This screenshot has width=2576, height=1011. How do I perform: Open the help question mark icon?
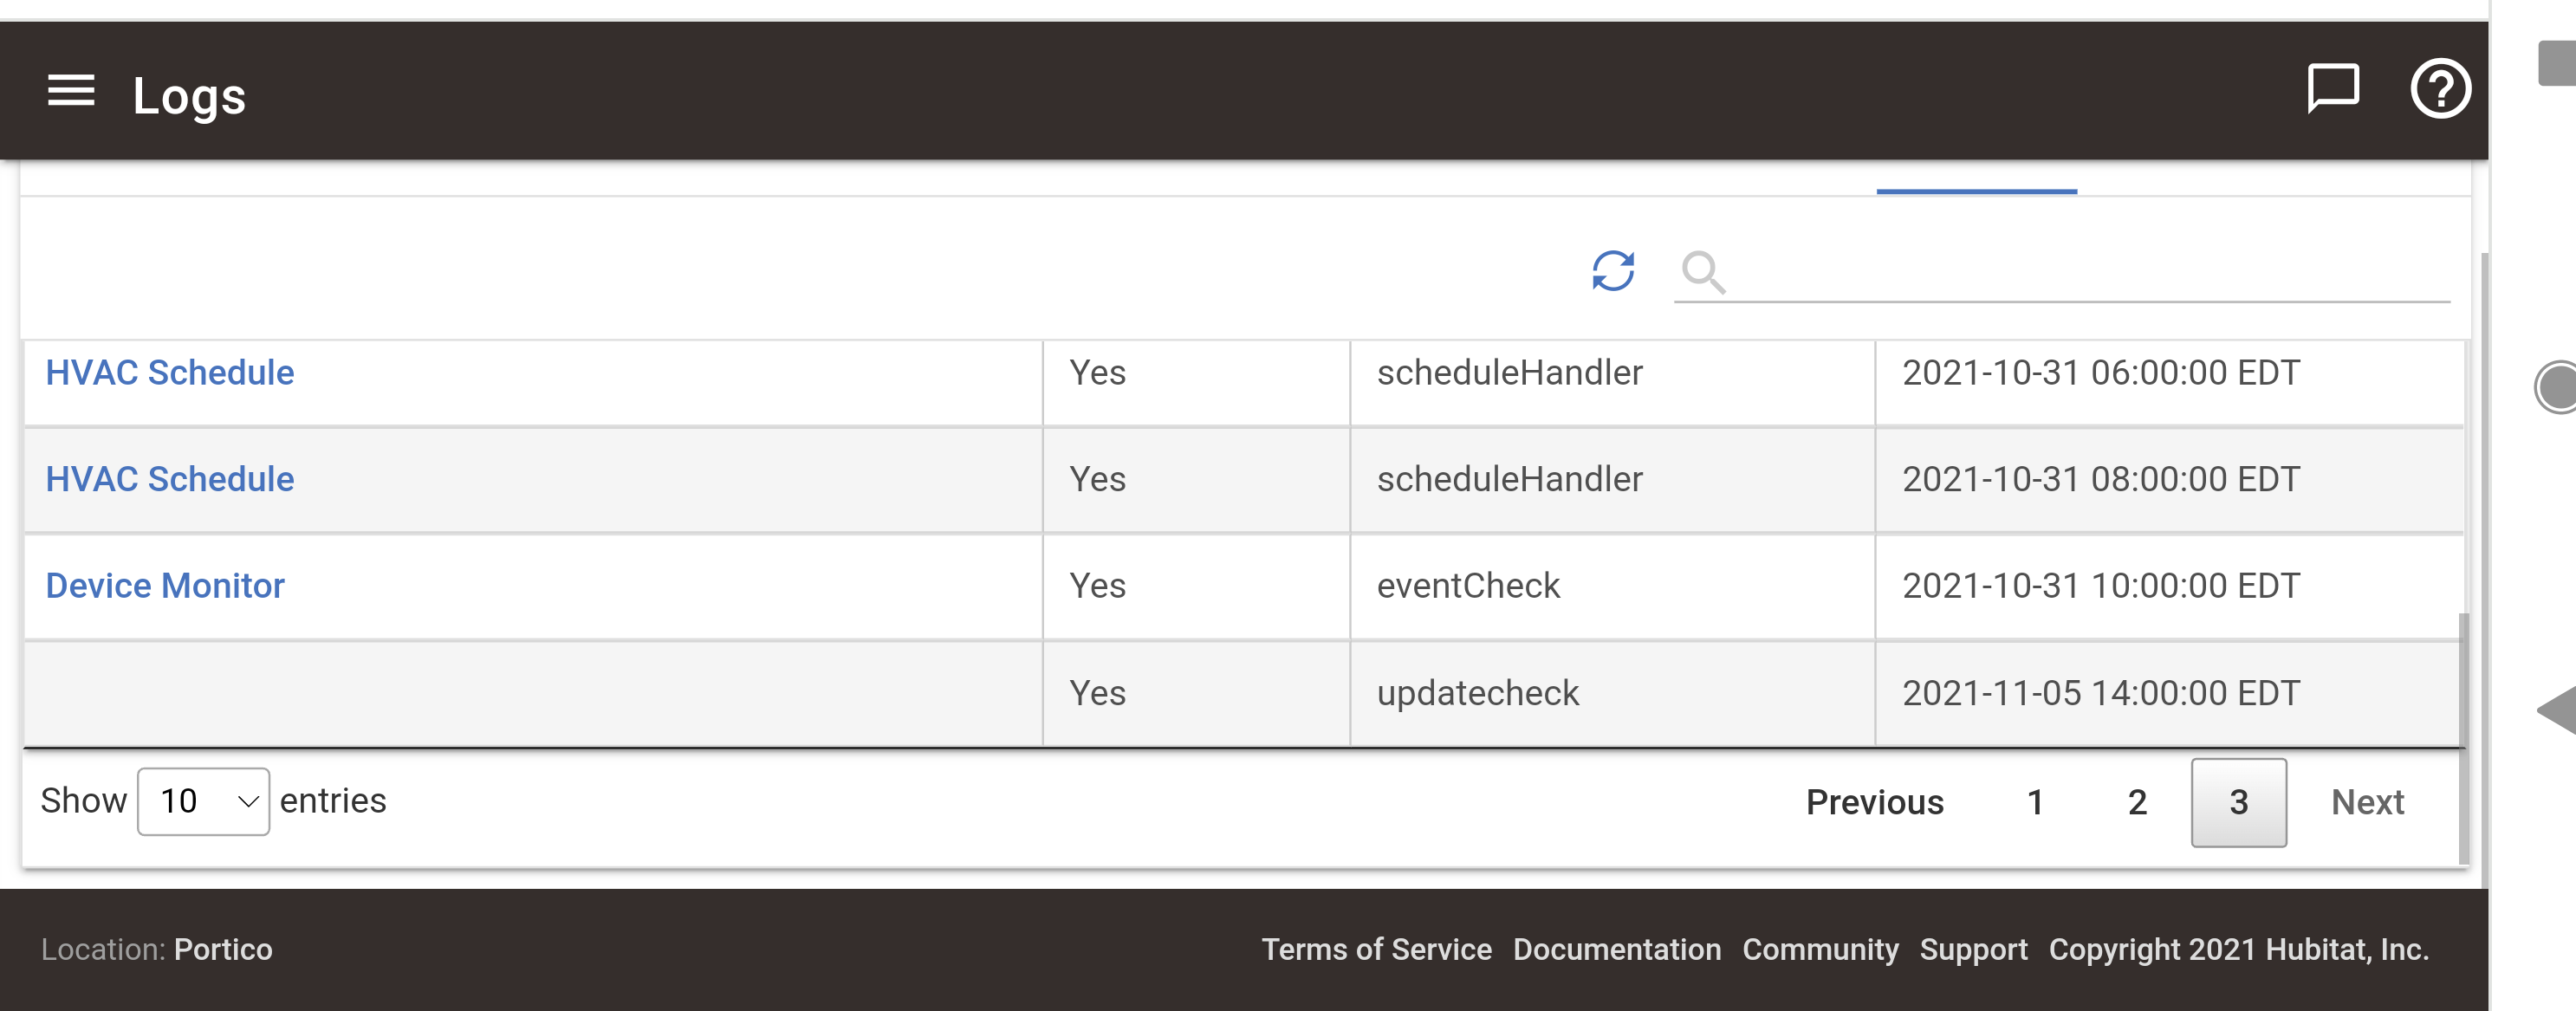pyautogui.click(x=2440, y=89)
